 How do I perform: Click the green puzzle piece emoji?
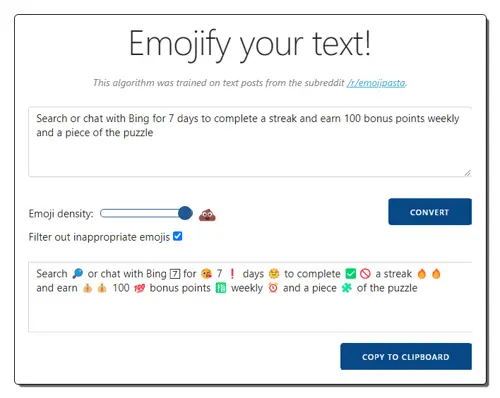347,288
